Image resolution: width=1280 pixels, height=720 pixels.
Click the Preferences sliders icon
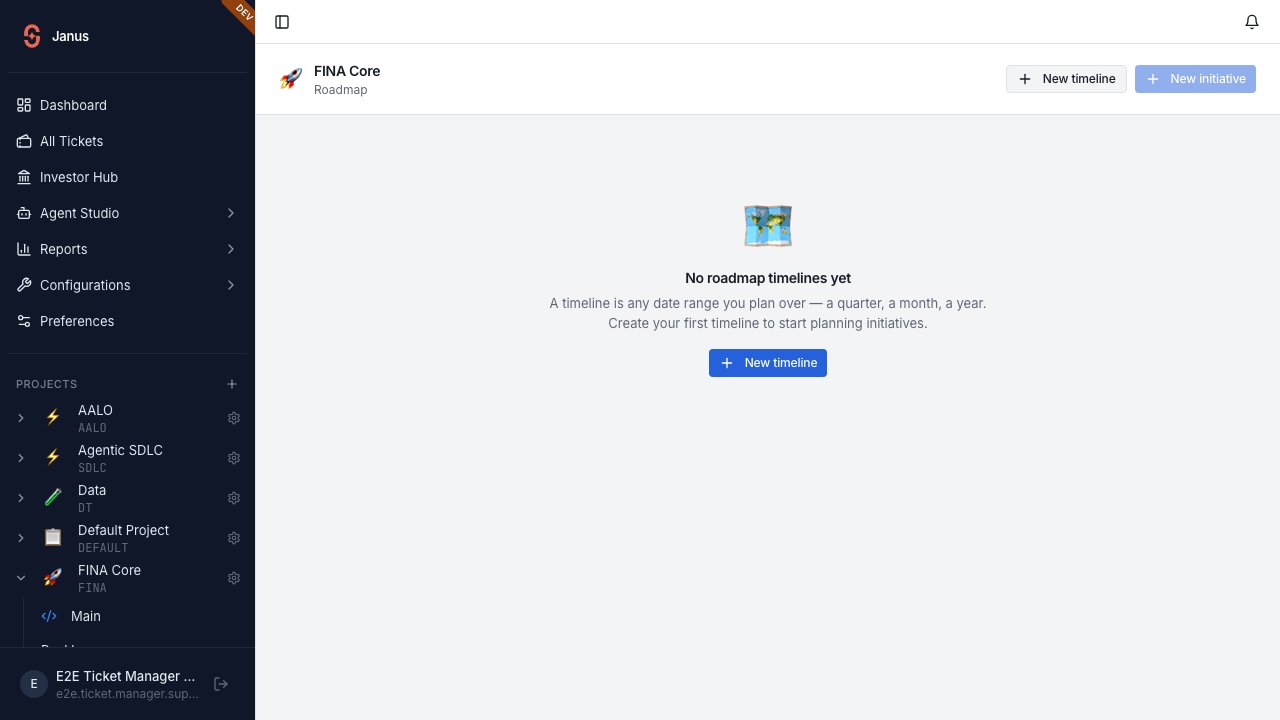(x=24, y=321)
